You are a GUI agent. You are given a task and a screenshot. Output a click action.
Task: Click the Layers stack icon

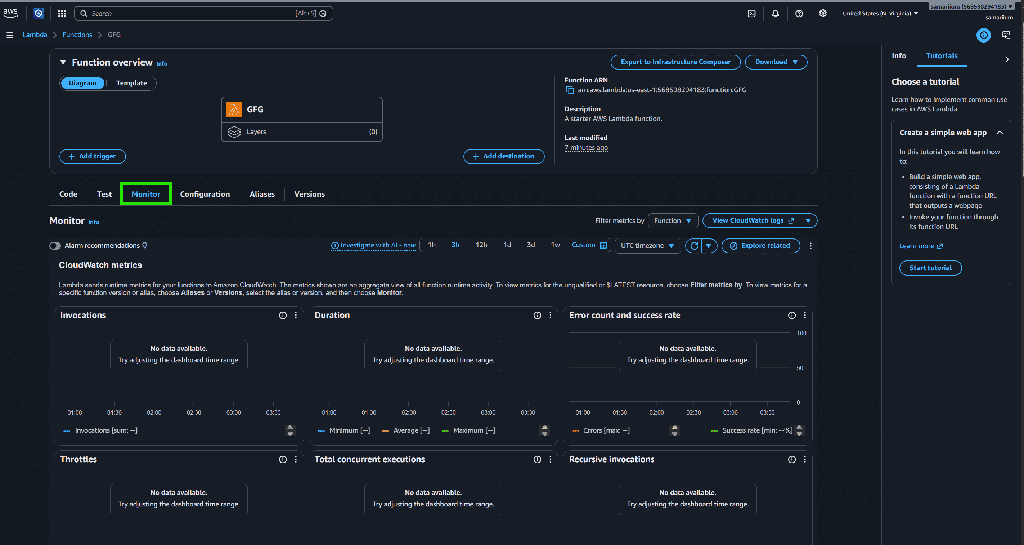point(234,132)
